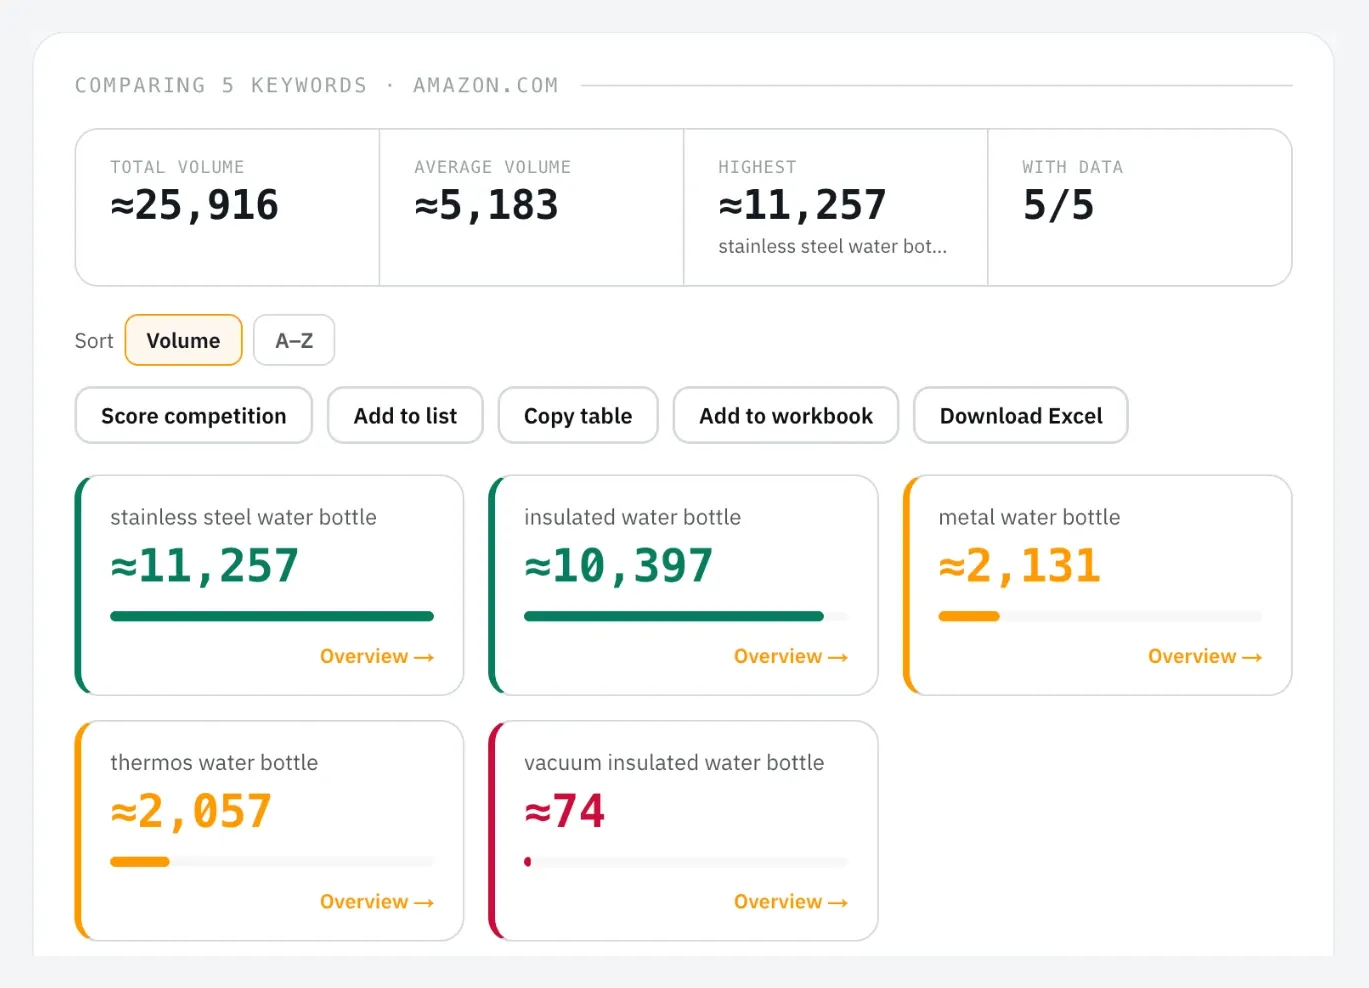
Task: Click thermos water bottle volume bar
Action: click(272, 861)
